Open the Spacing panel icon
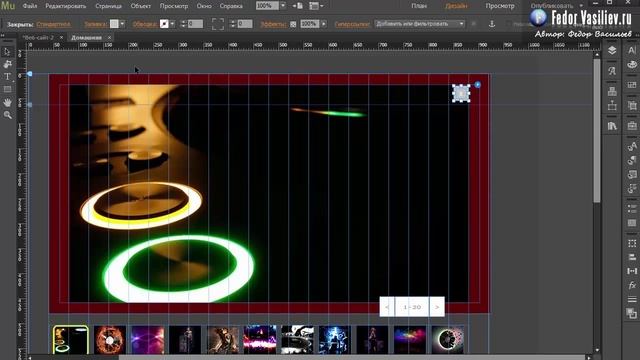The height and width of the screenshot is (360, 640). tap(632, 271)
